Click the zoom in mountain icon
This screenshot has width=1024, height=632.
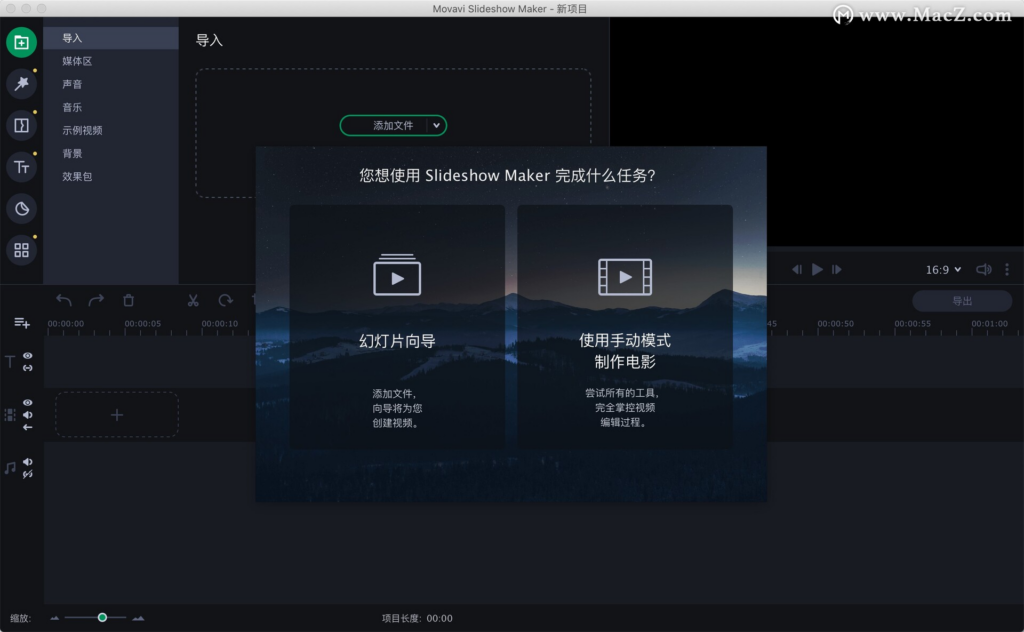pyautogui.click(x=138, y=618)
